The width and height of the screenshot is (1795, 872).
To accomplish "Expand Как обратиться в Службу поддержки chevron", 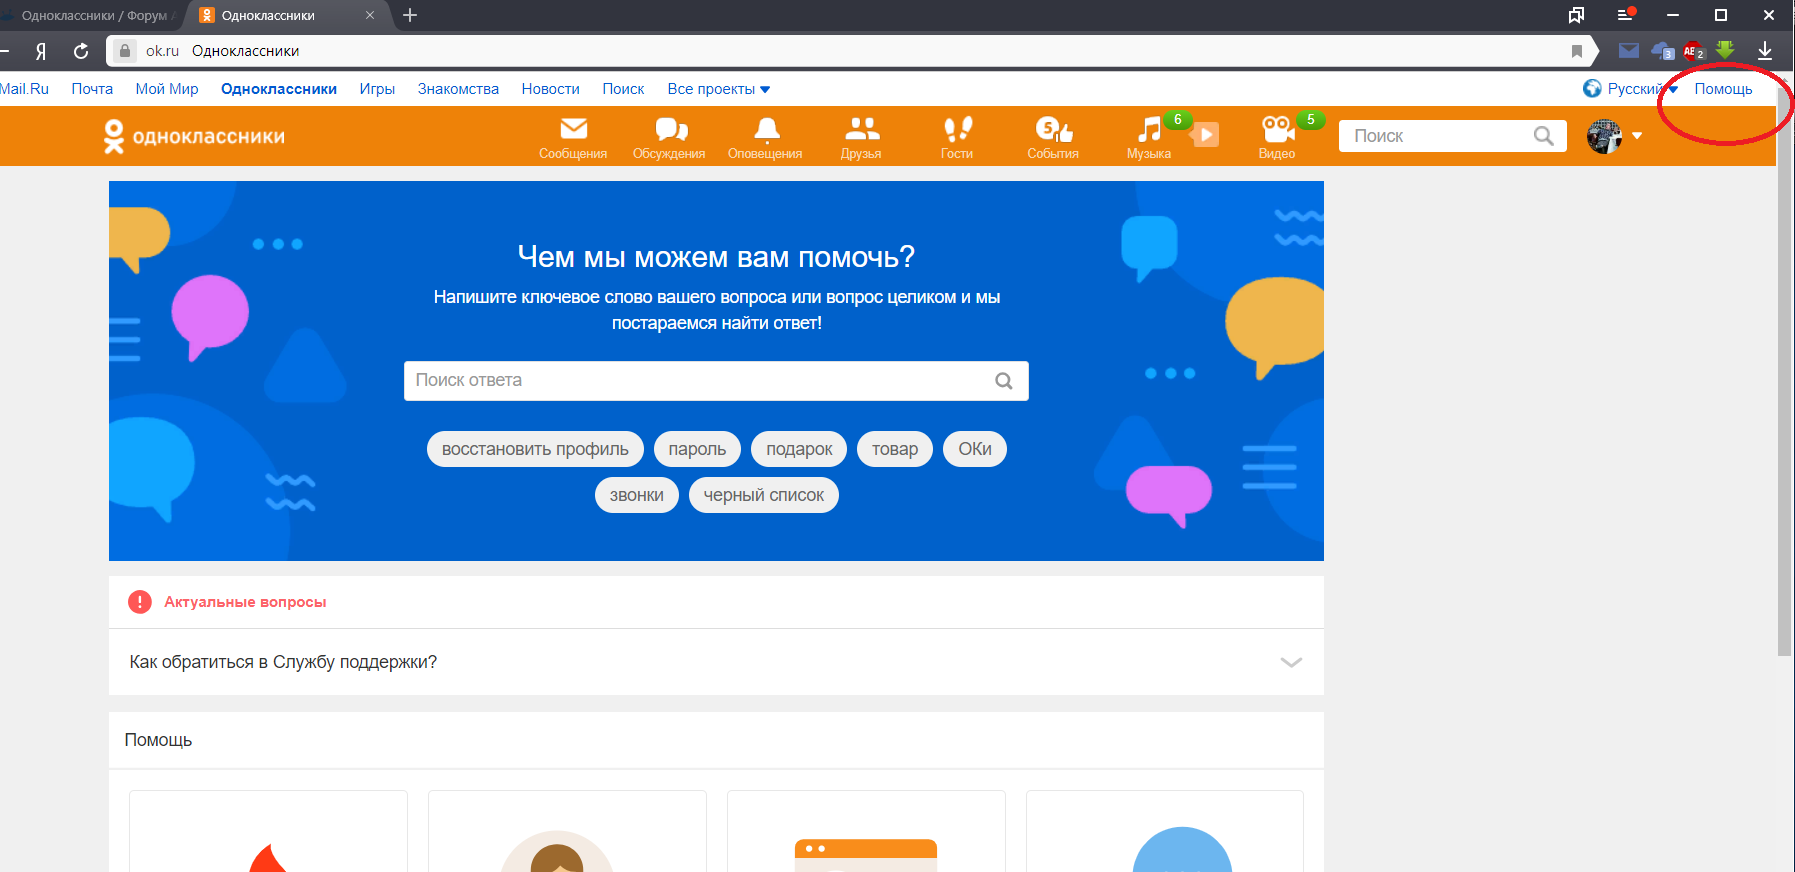I will point(1291,662).
